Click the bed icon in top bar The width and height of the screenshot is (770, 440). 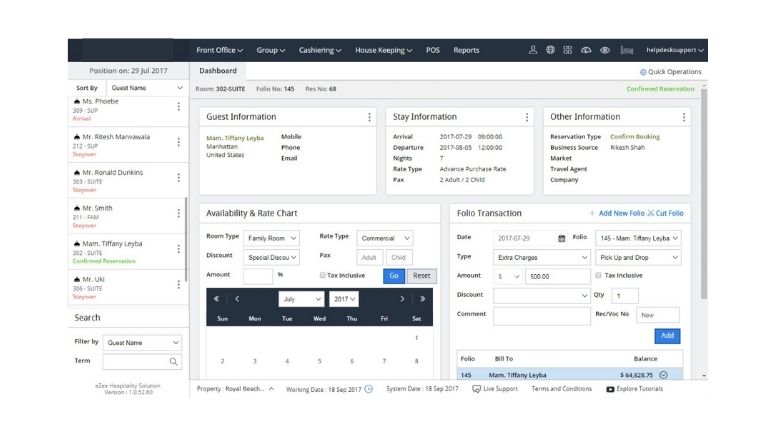[626, 50]
